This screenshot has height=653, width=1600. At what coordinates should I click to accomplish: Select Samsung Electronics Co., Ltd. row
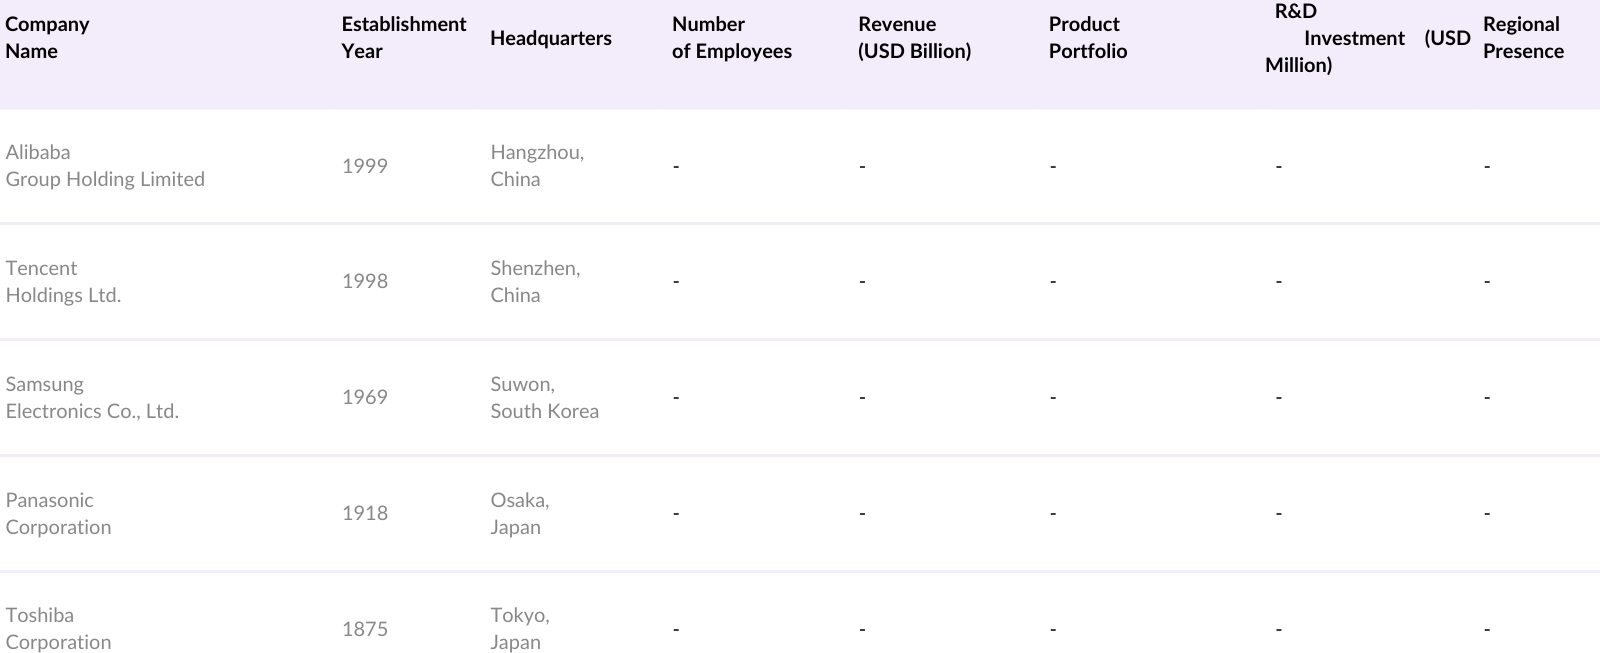(92, 398)
